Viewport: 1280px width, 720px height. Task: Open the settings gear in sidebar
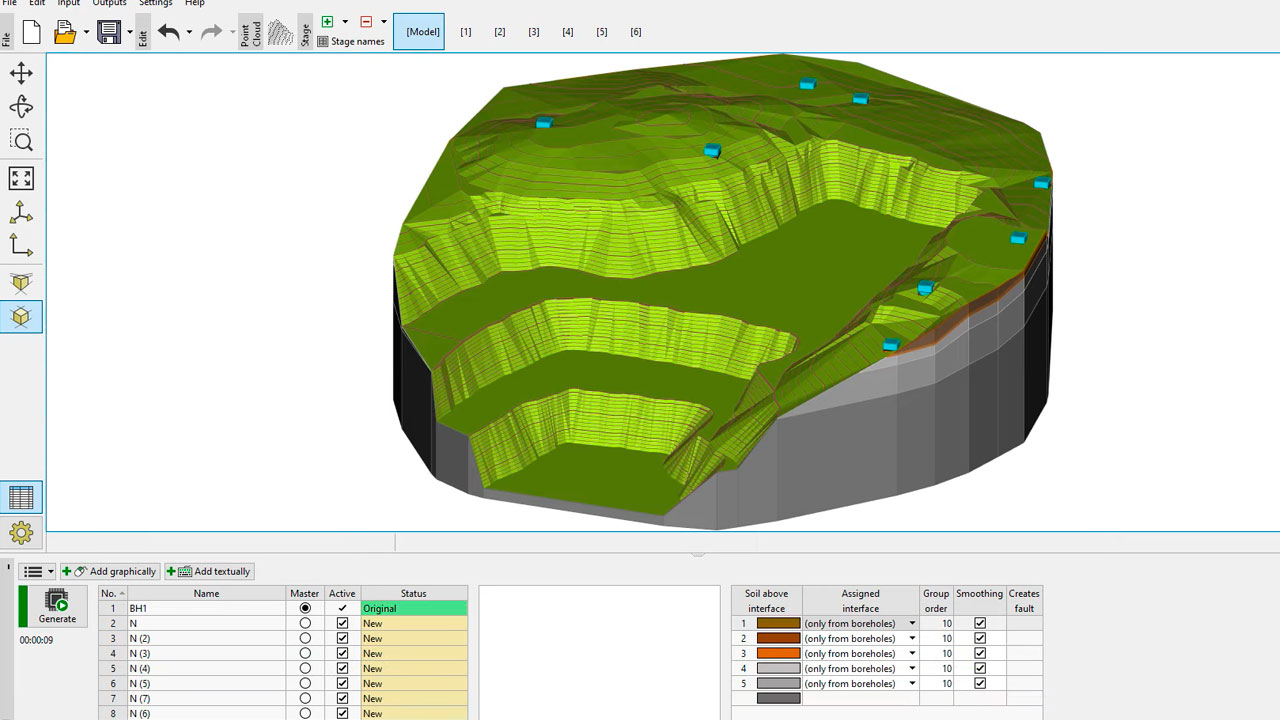click(x=21, y=532)
